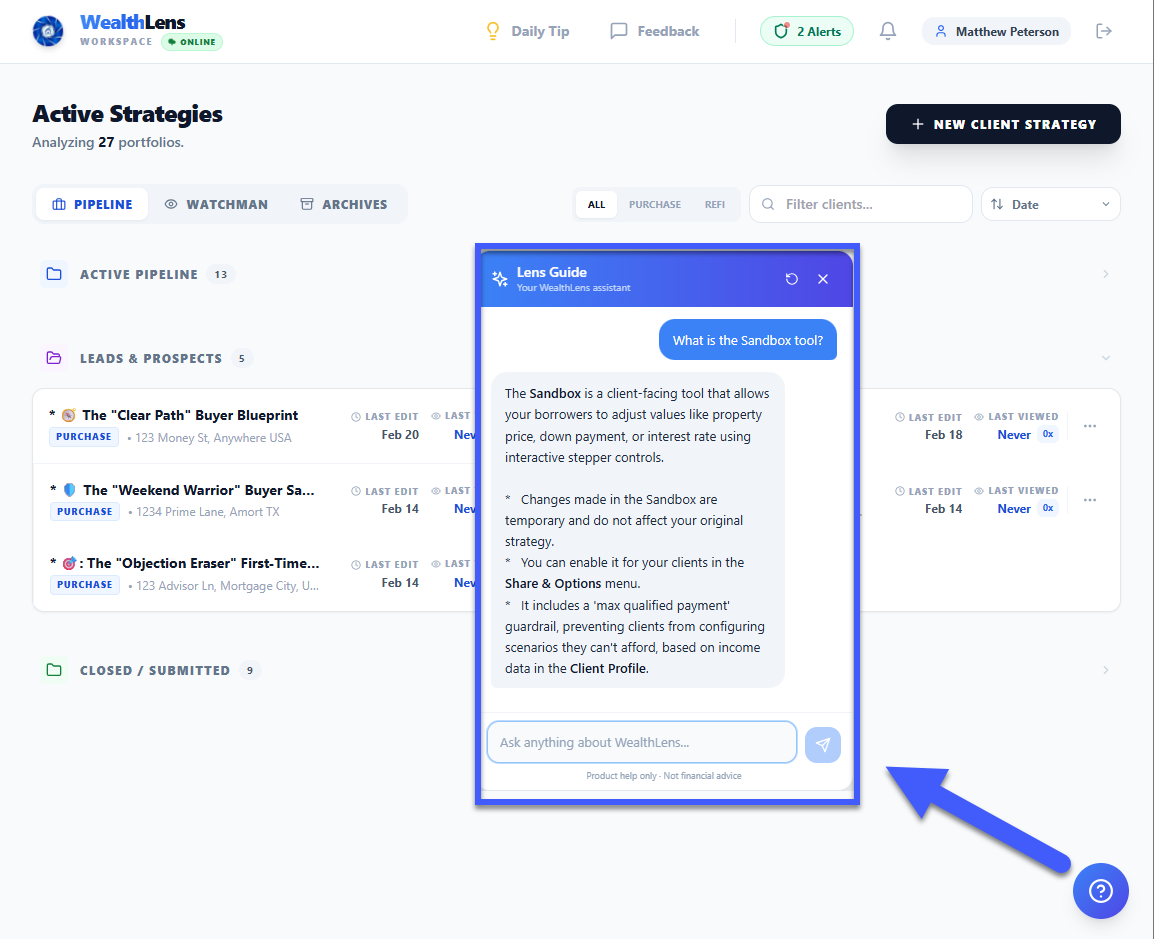The width and height of the screenshot is (1154, 939).
Task: Click the WealthLens logo icon
Action: click(x=48, y=31)
